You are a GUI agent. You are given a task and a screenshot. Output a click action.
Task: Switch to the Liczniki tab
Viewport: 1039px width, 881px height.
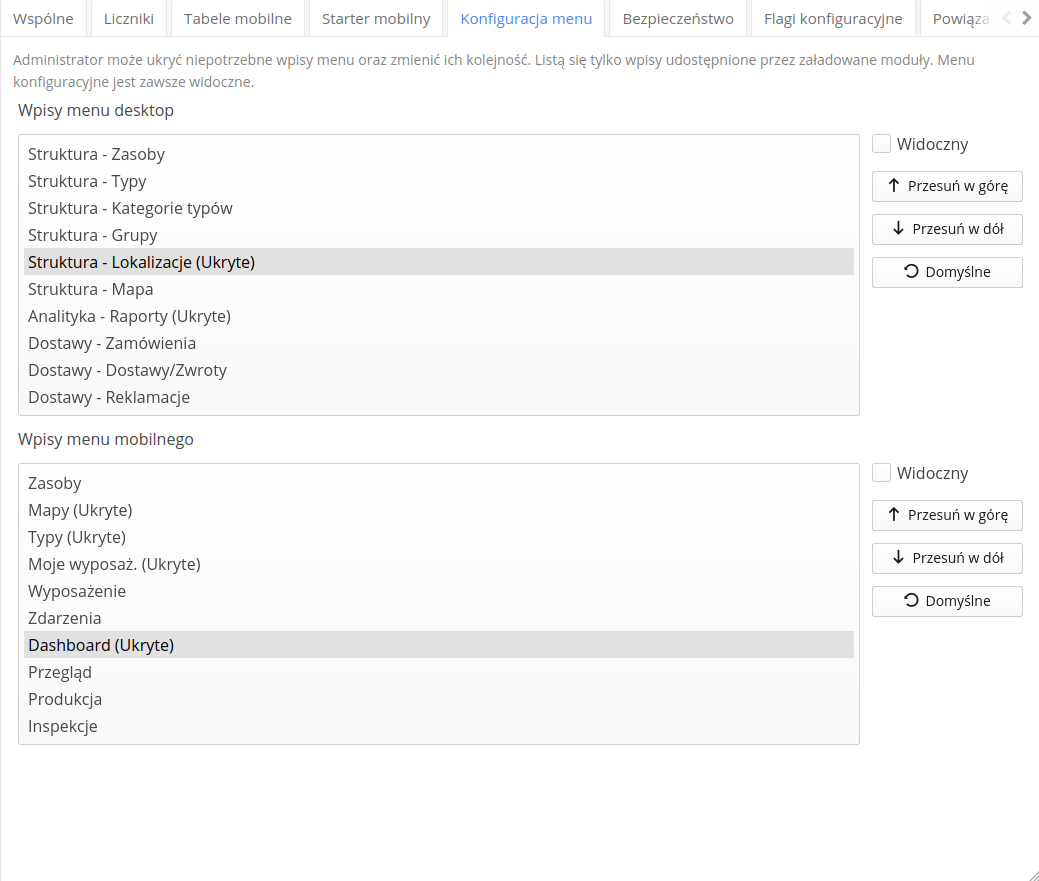(x=129, y=19)
